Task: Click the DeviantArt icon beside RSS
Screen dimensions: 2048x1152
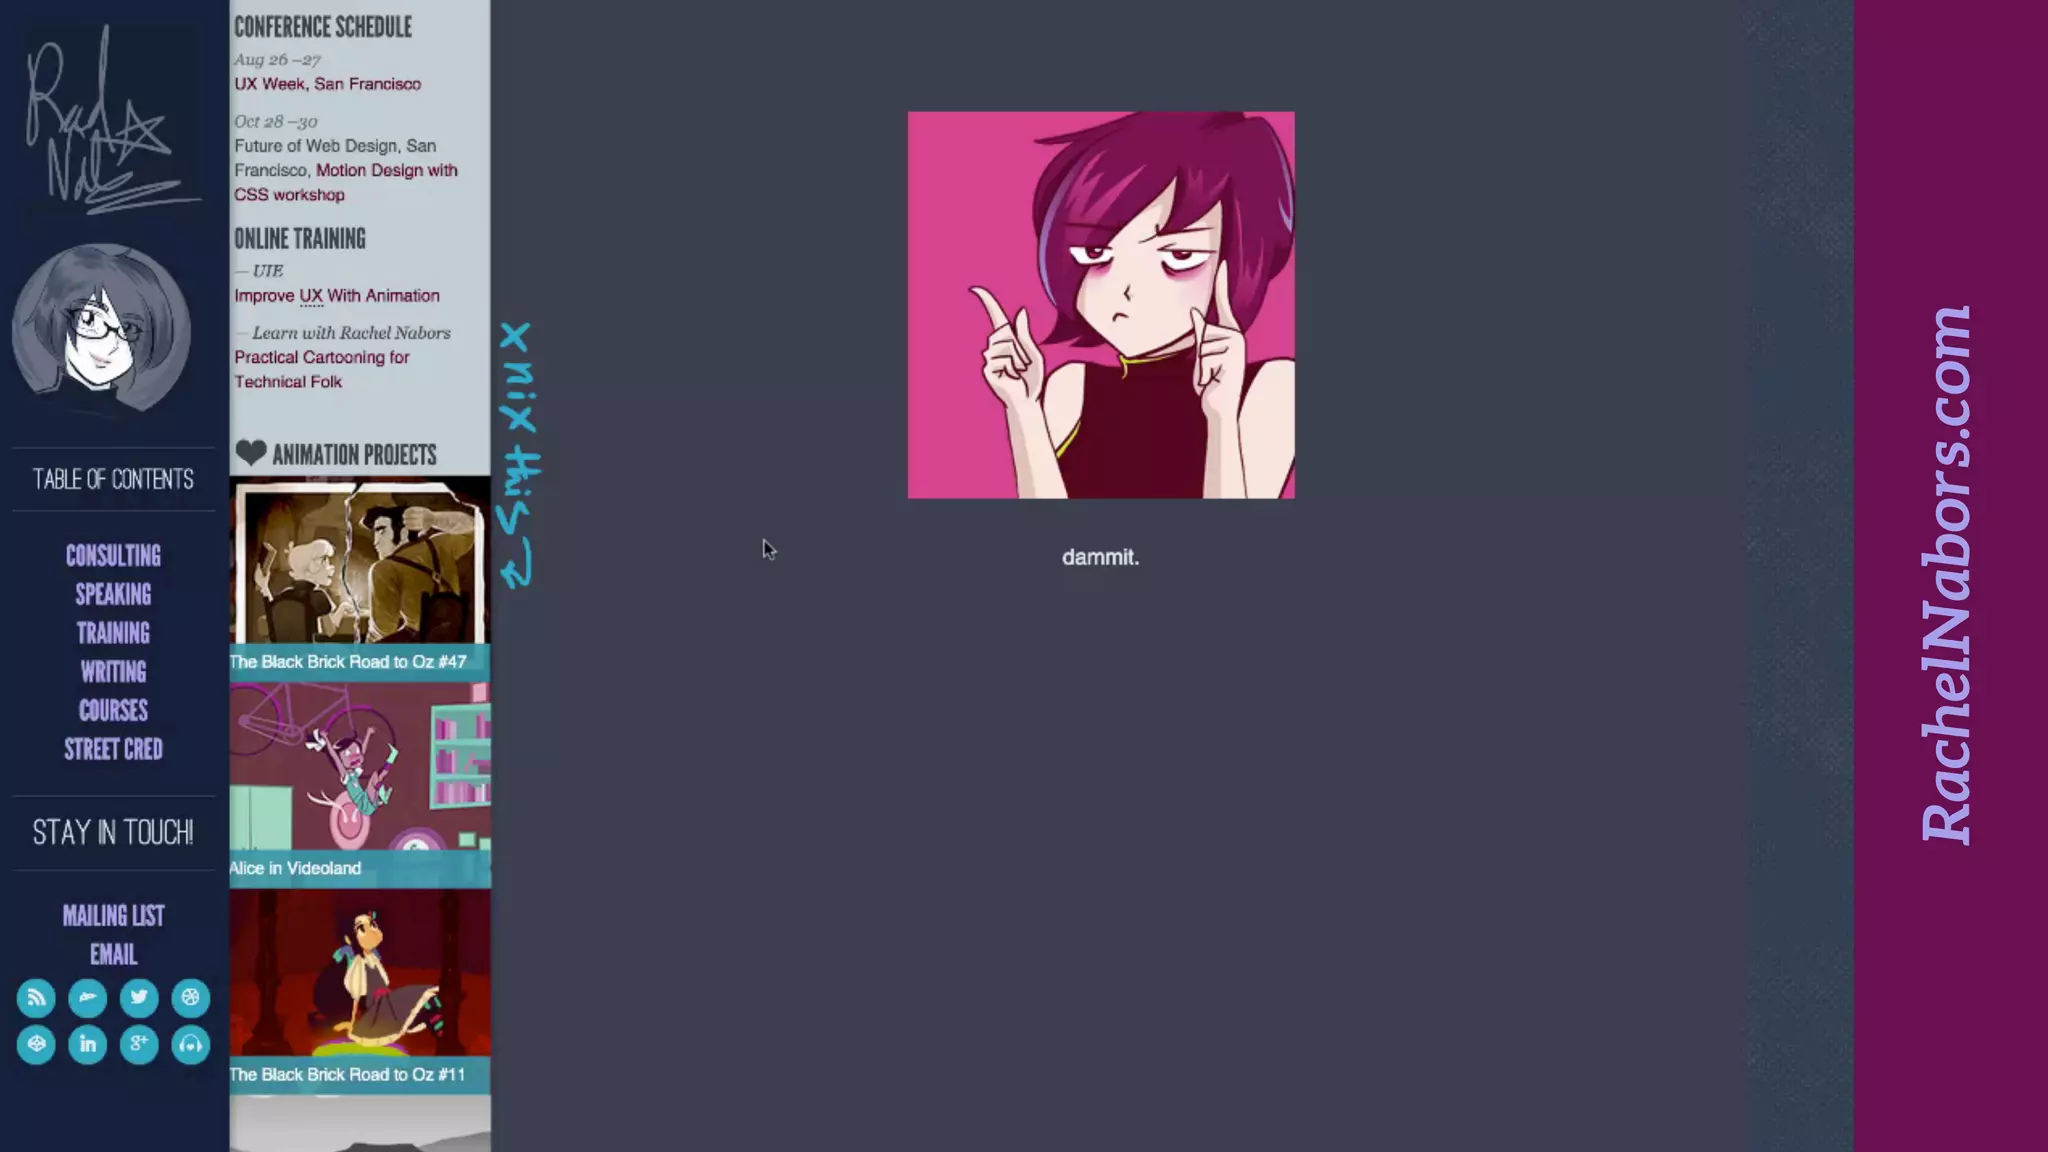Action: [x=88, y=997]
